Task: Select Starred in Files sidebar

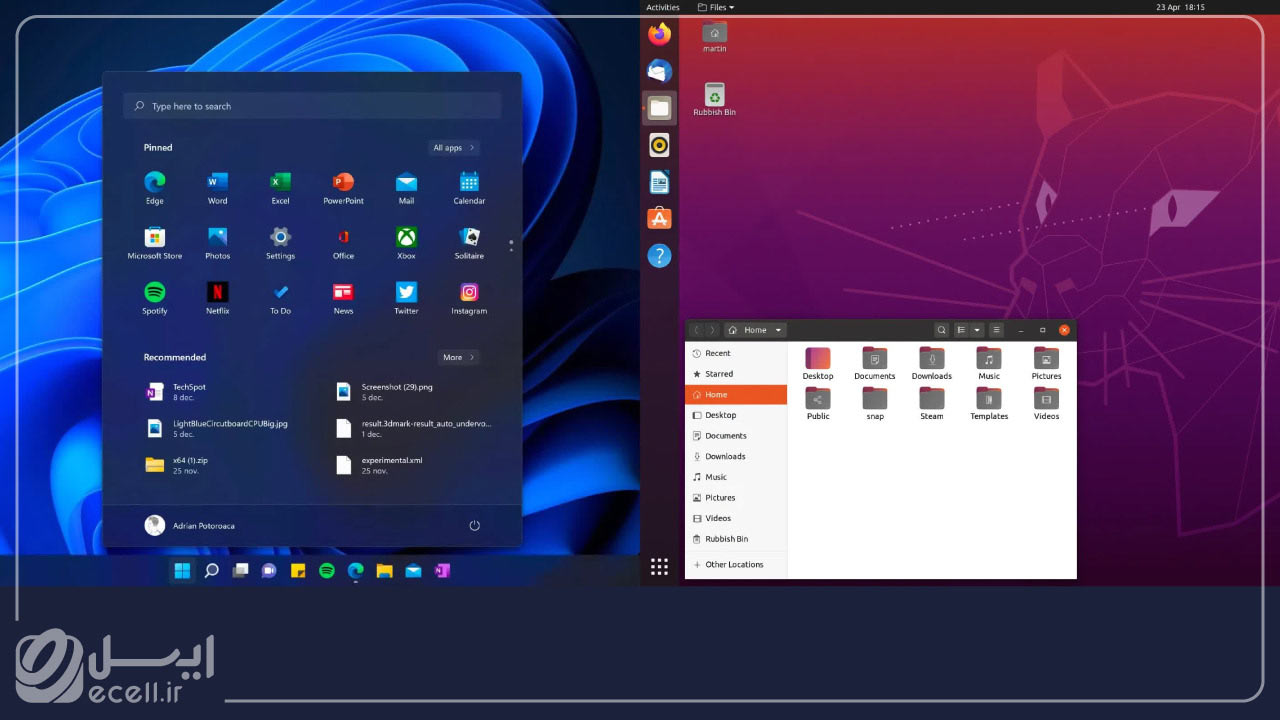Action: (x=736, y=374)
